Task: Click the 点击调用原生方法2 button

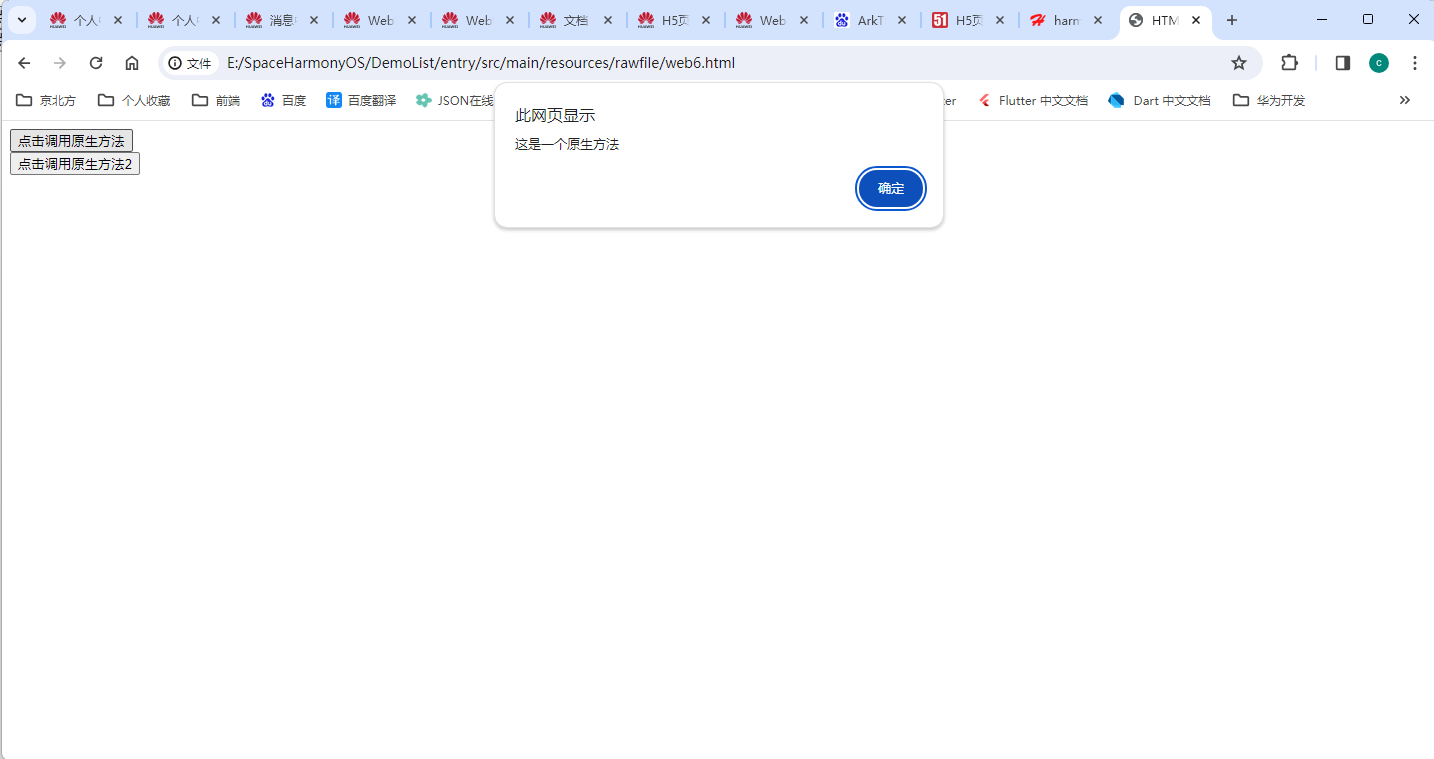Action: pos(75,164)
